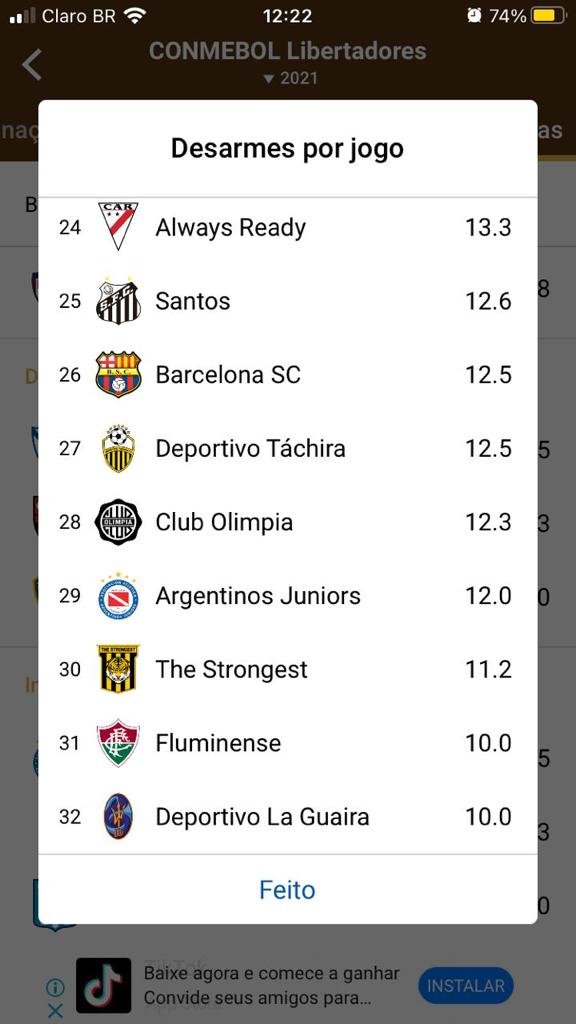The width and height of the screenshot is (576, 1024).
Task: Tap the Argentinos Juniors crest
Action: 118,596
